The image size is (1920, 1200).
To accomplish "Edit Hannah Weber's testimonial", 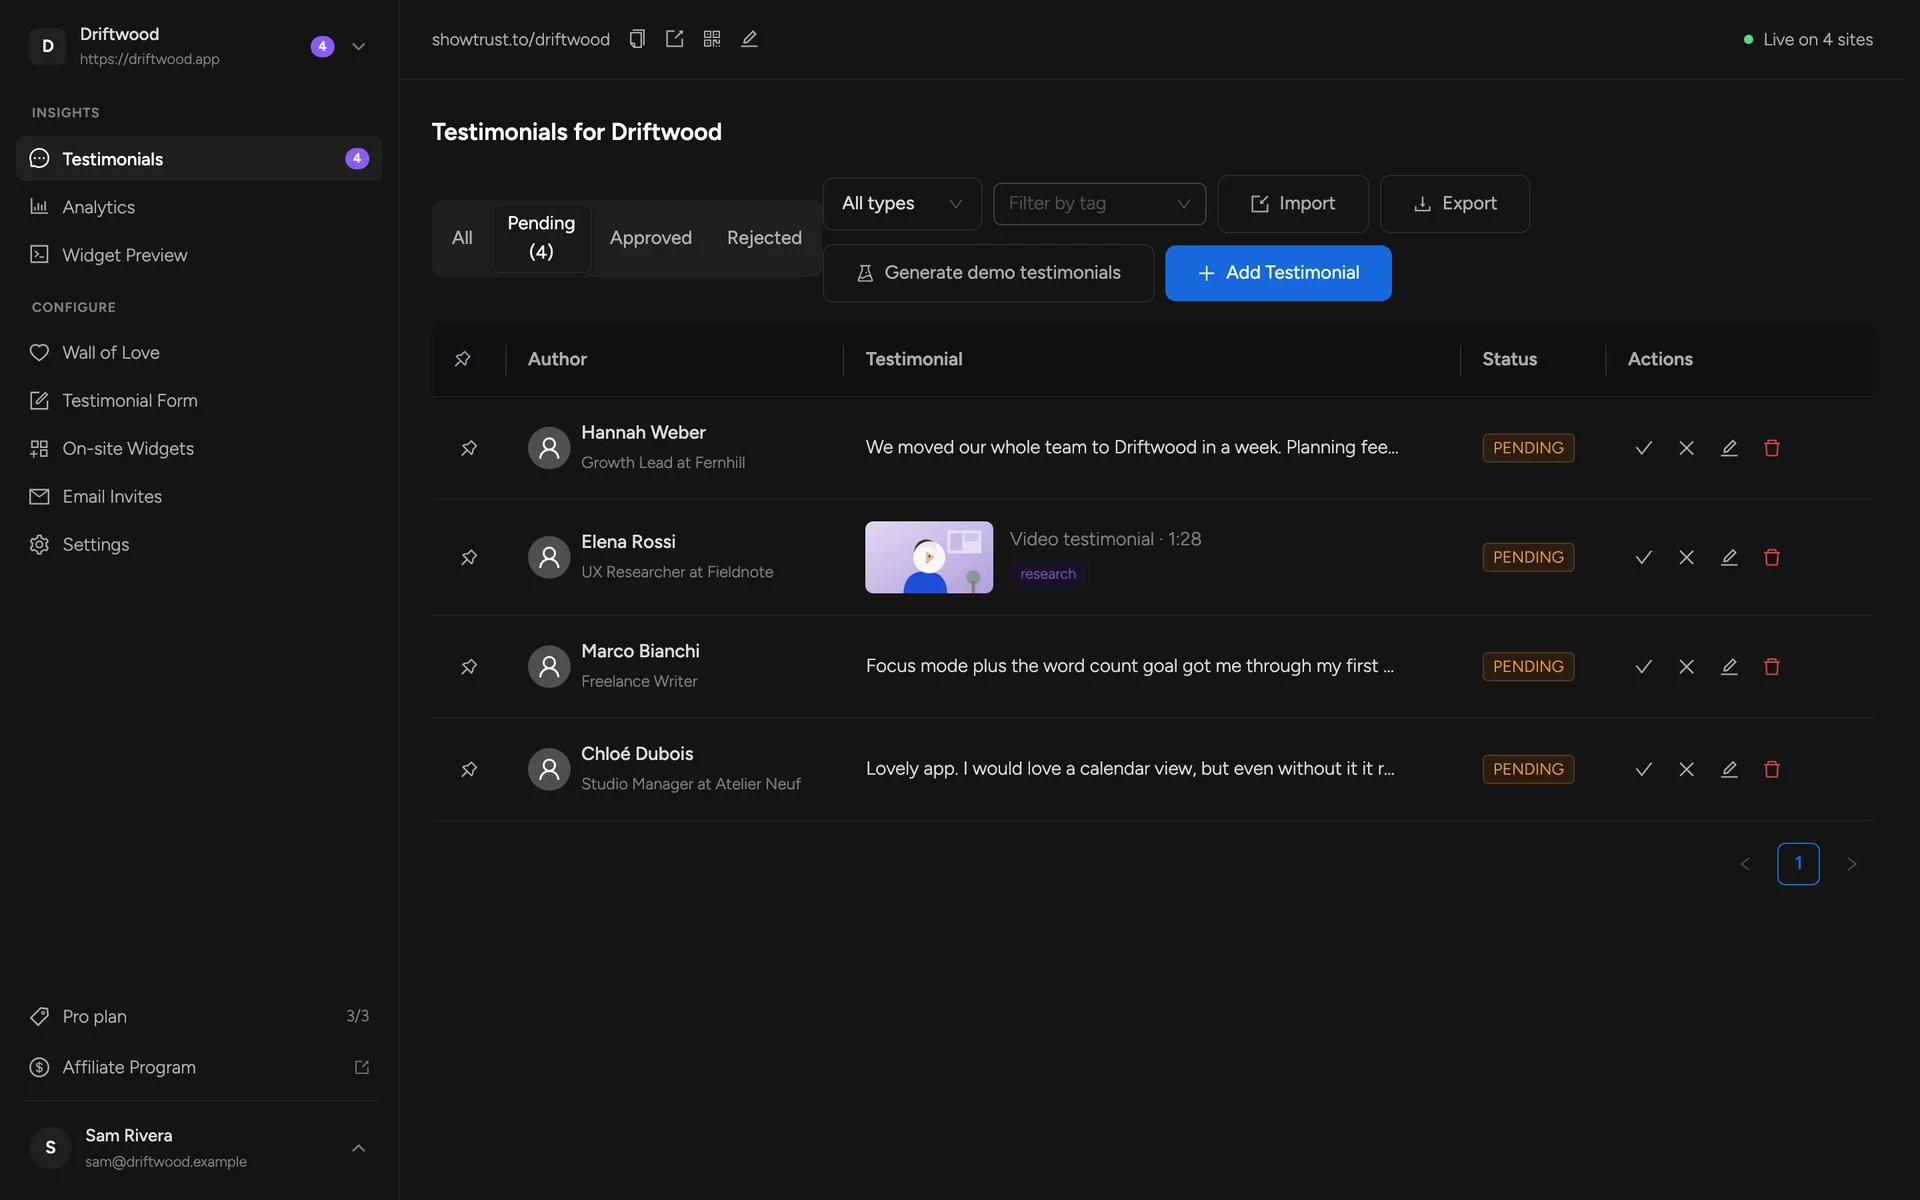I will click(1729, 448).
